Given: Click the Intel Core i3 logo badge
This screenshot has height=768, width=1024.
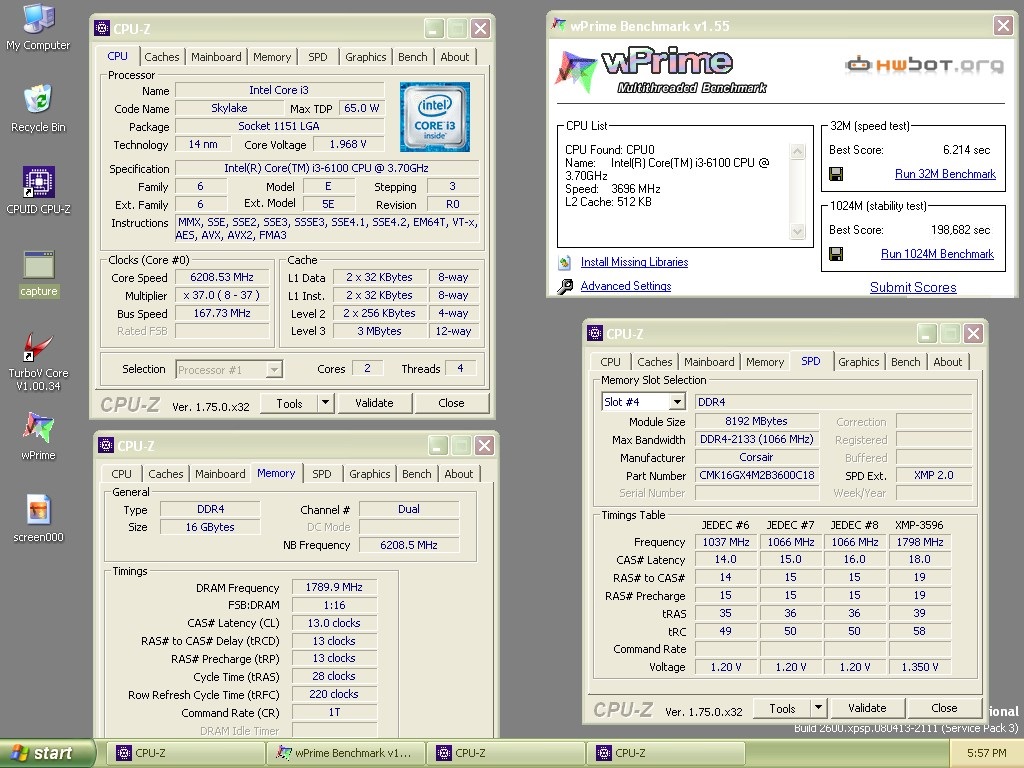Looking at the screenshot, I should coord(435,117).
